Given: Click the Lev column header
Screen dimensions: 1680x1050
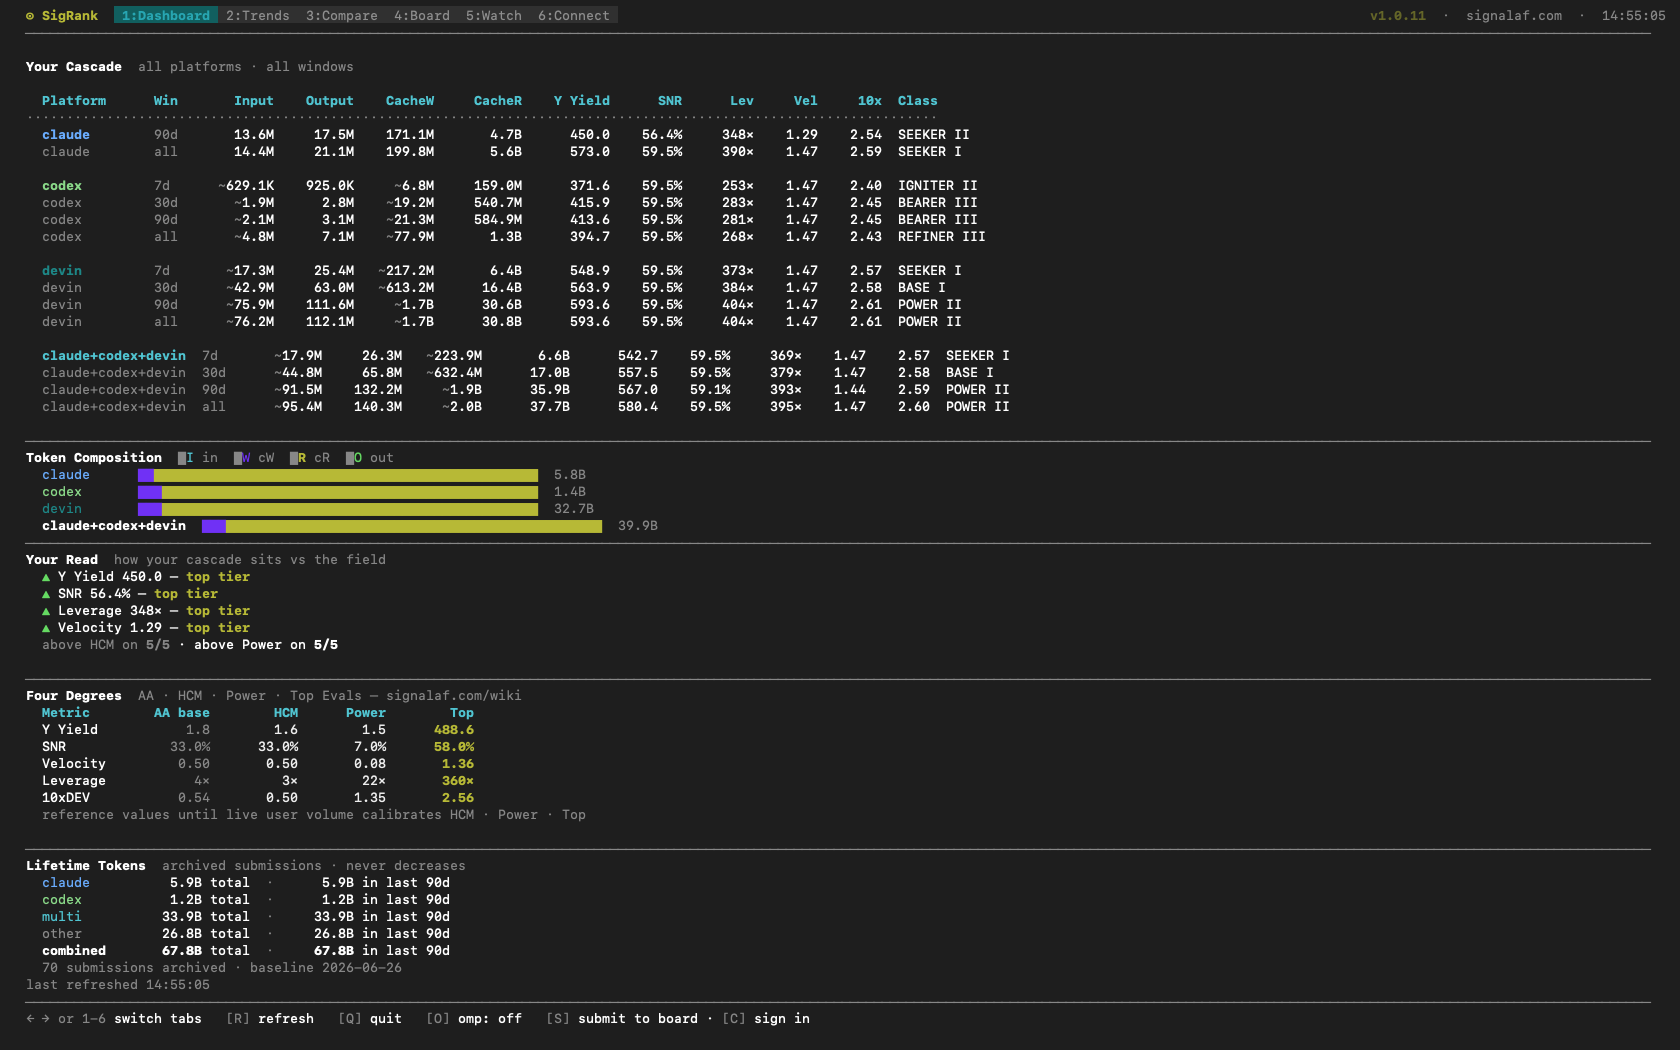Looking at the screenshot, I should point(742,101).
